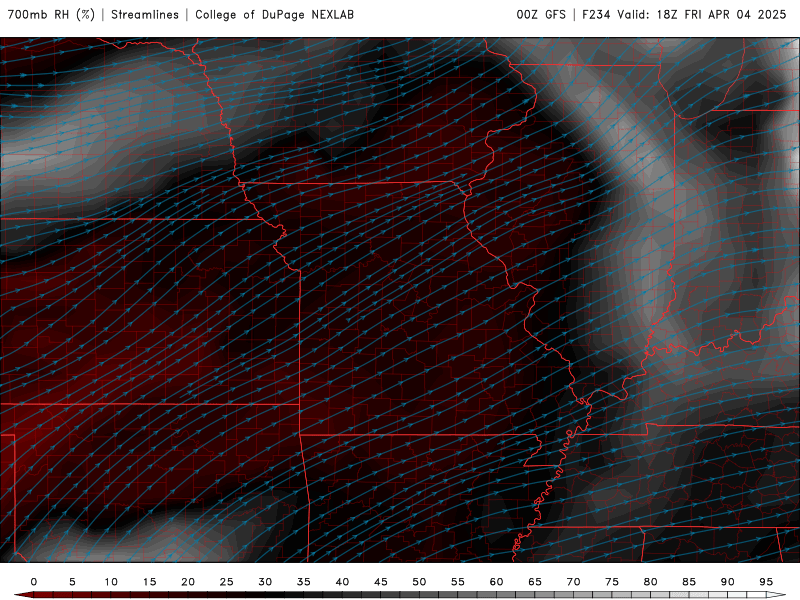The width and height of the screenshot is (800, 600).
Task: Click the "60" colorbar label
Action: (496, 582)
